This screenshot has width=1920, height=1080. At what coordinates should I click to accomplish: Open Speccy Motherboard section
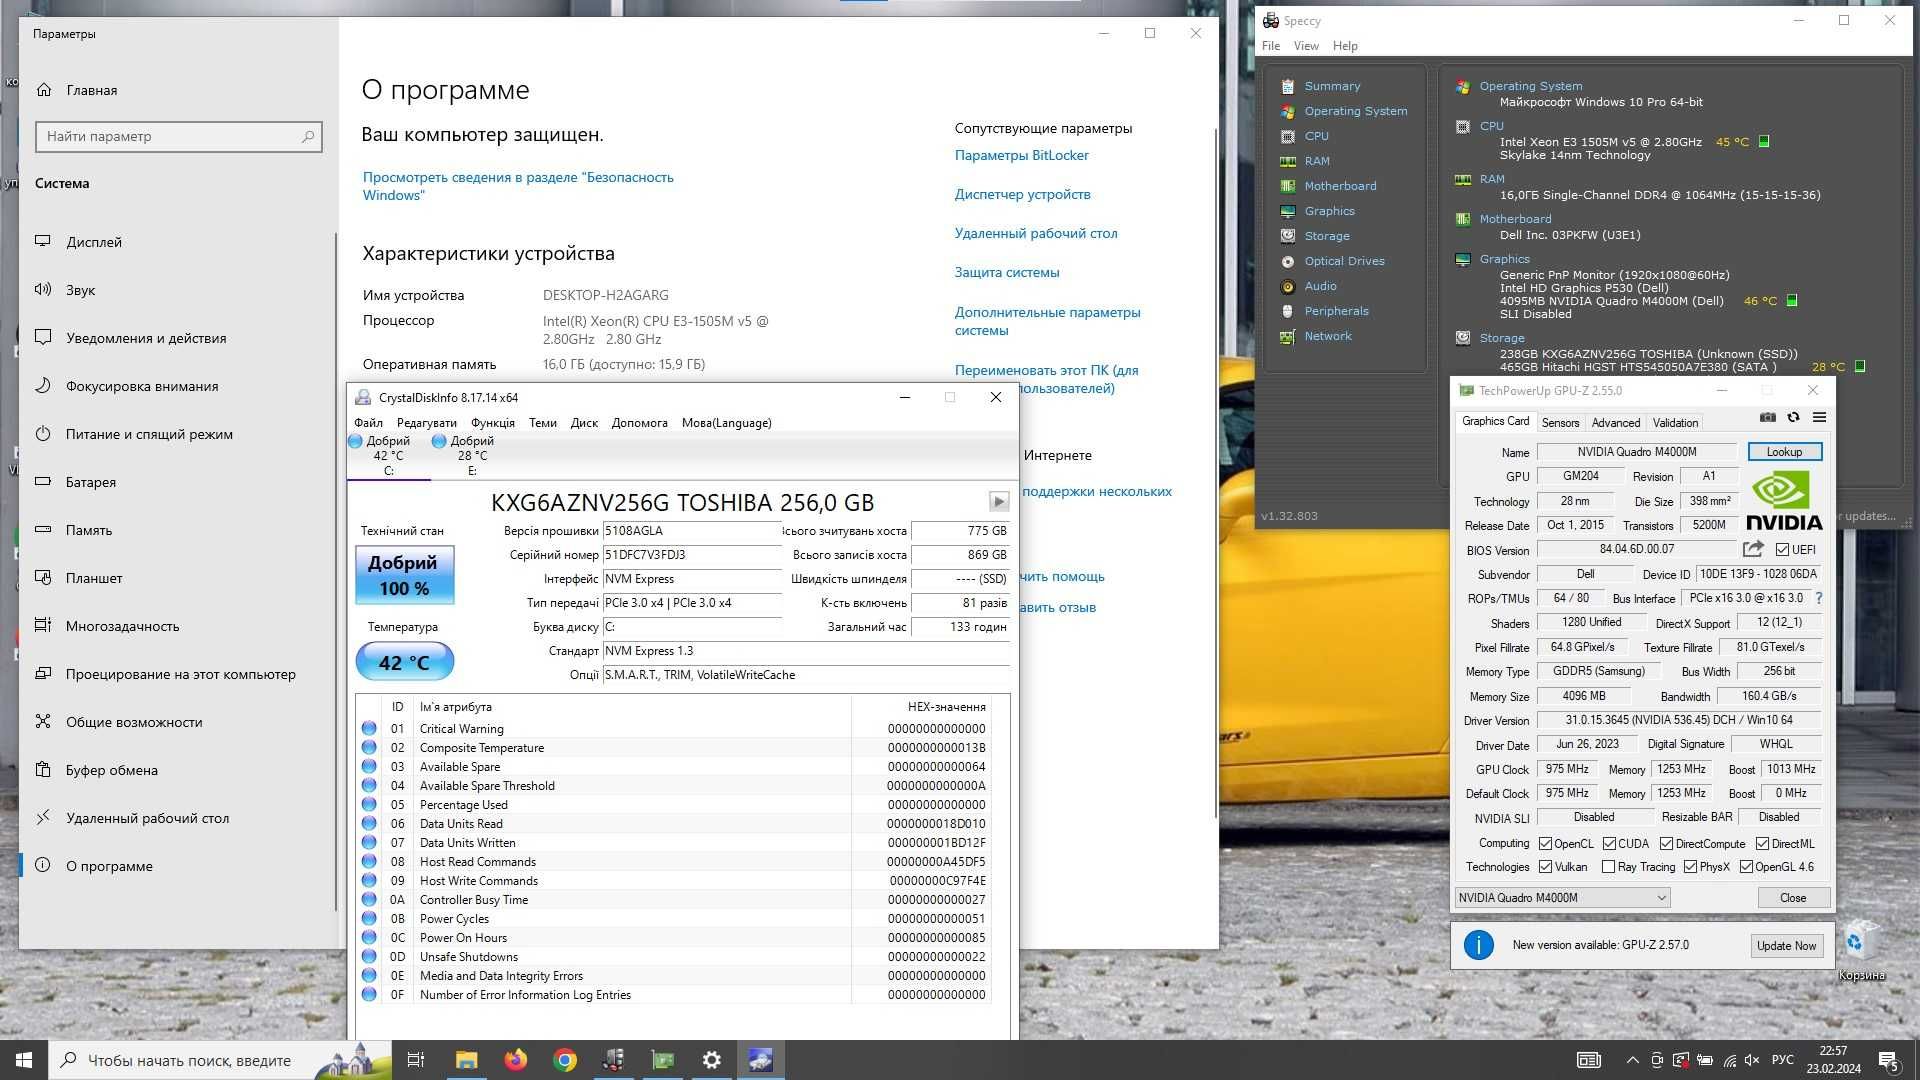[1340, 186]
